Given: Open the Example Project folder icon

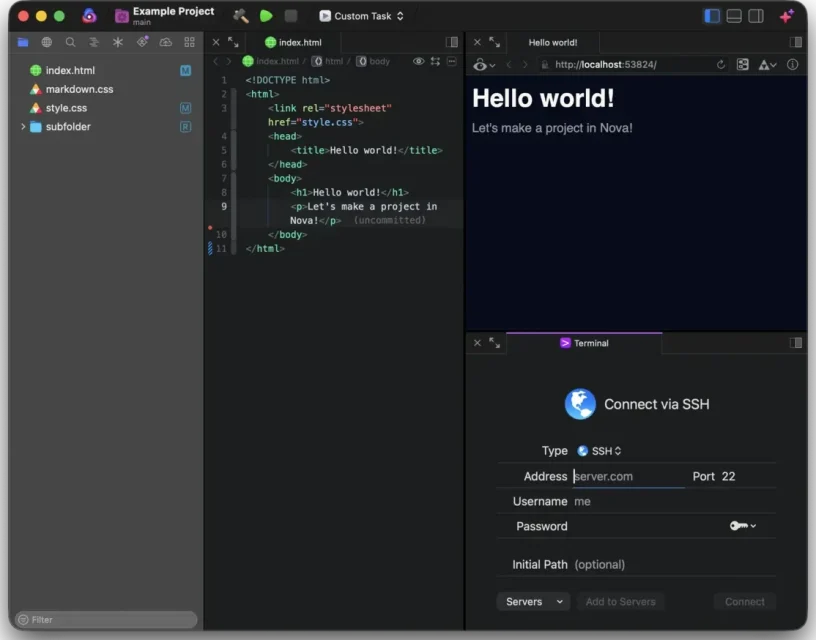Looking at the screenshot, I should 122,16.
